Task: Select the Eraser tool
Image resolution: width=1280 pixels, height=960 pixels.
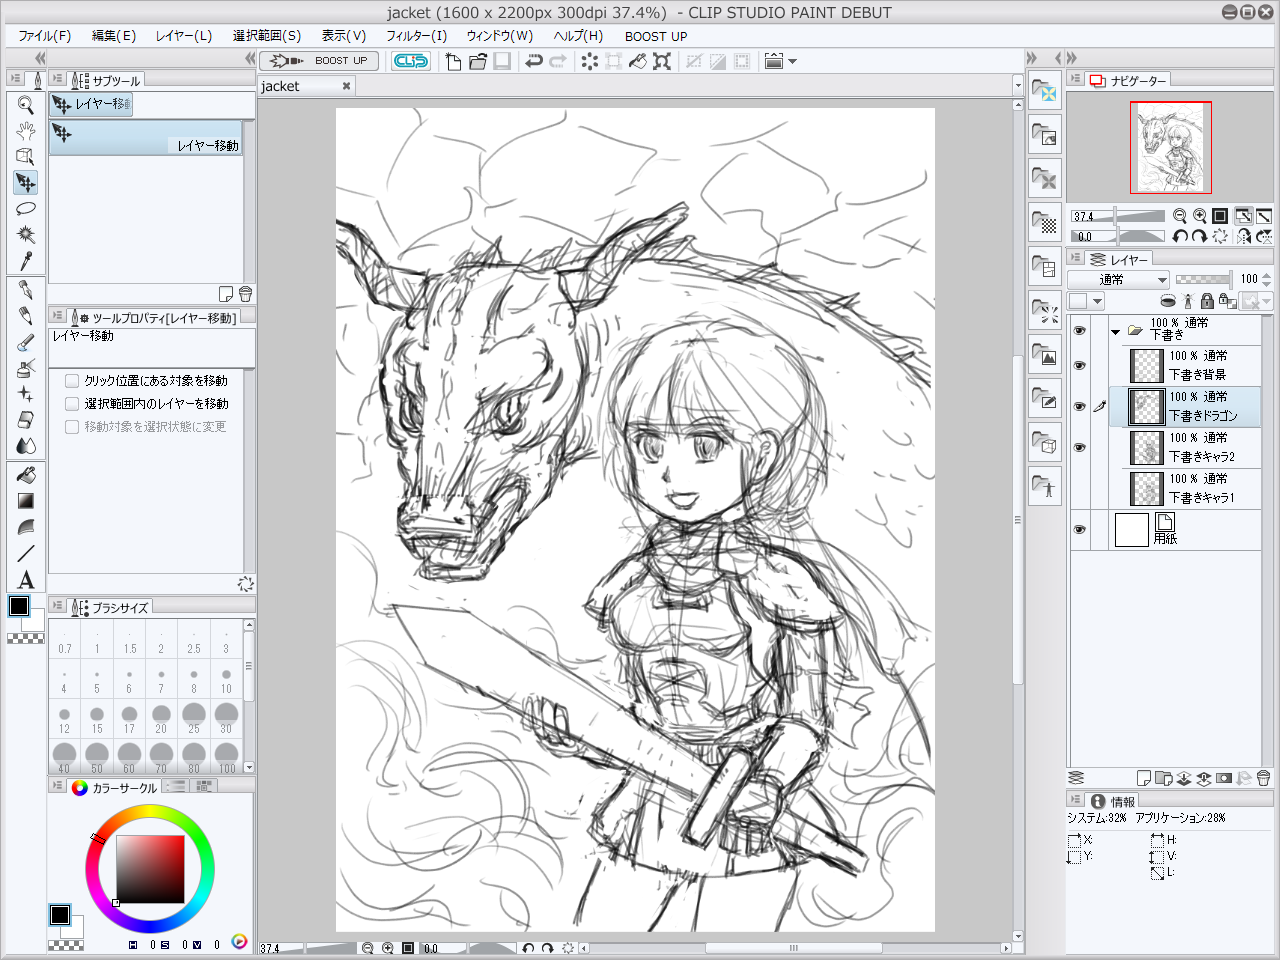Action: (26, 420)
